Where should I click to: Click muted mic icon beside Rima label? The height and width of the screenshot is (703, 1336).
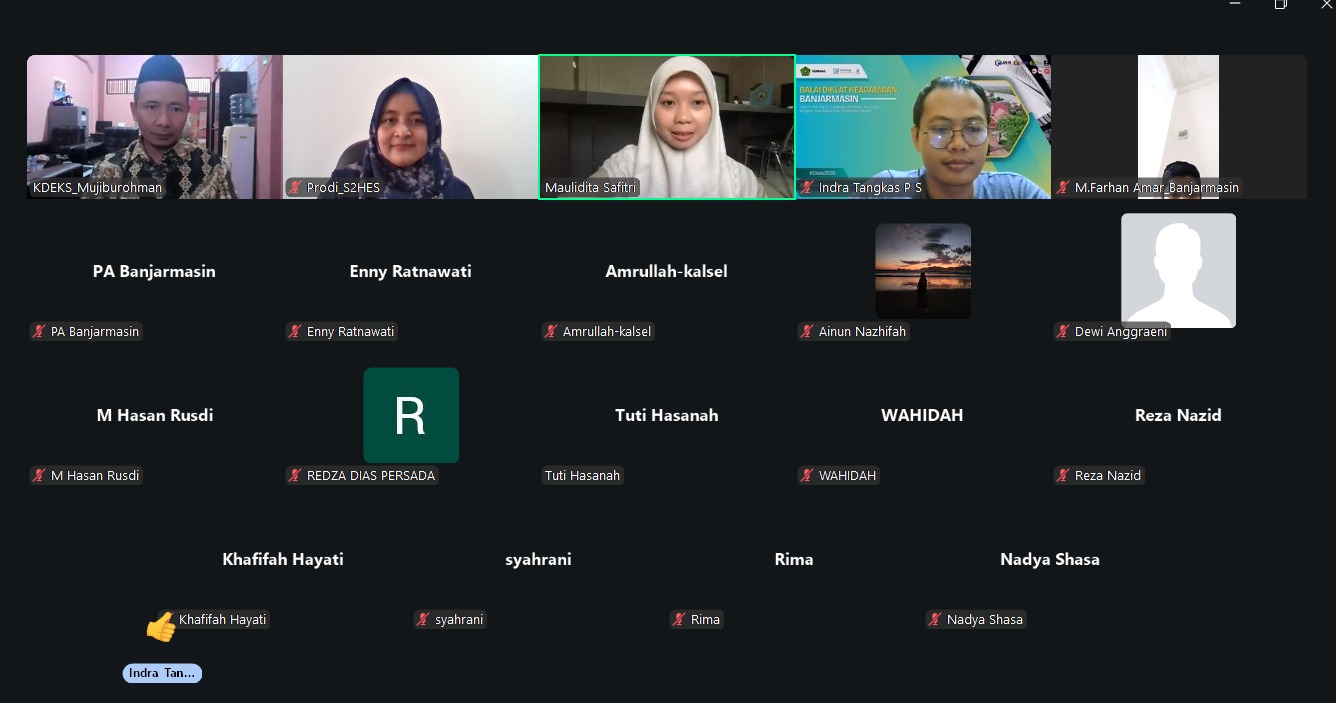coord(679,620)
